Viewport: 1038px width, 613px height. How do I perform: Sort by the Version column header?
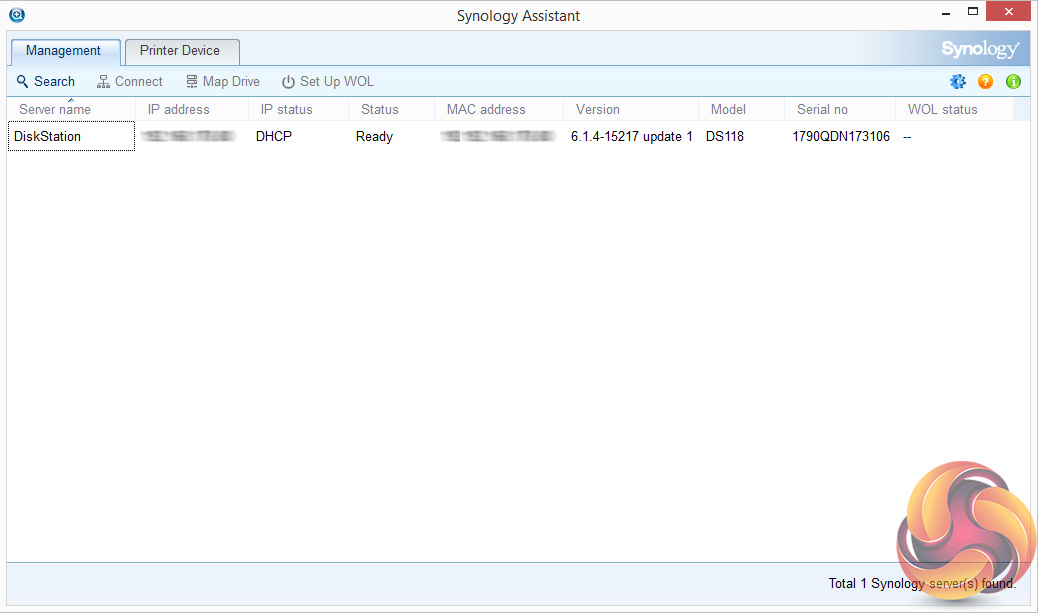pyautogui.click(x=631, y=109)
